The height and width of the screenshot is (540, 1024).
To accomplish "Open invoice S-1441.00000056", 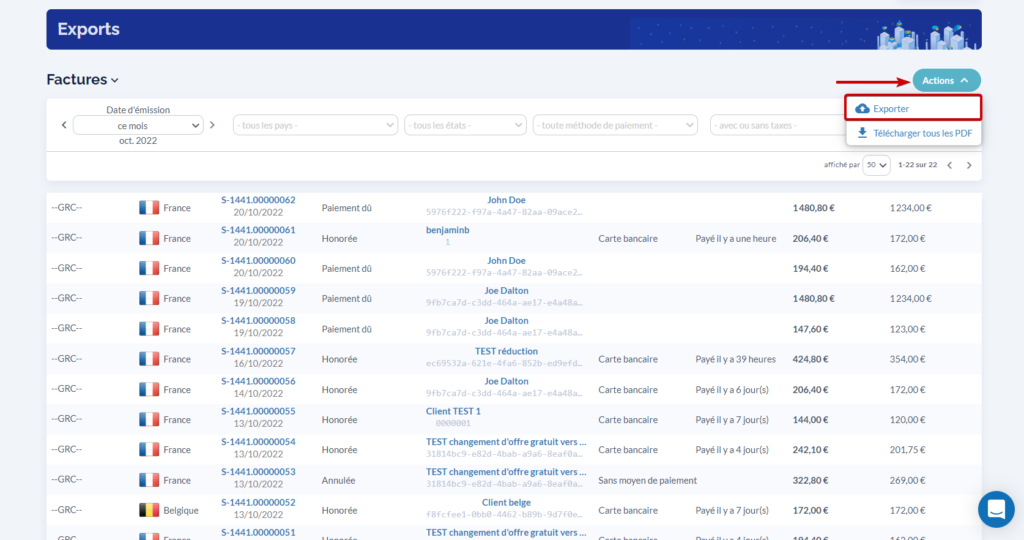I will point(258,381).
